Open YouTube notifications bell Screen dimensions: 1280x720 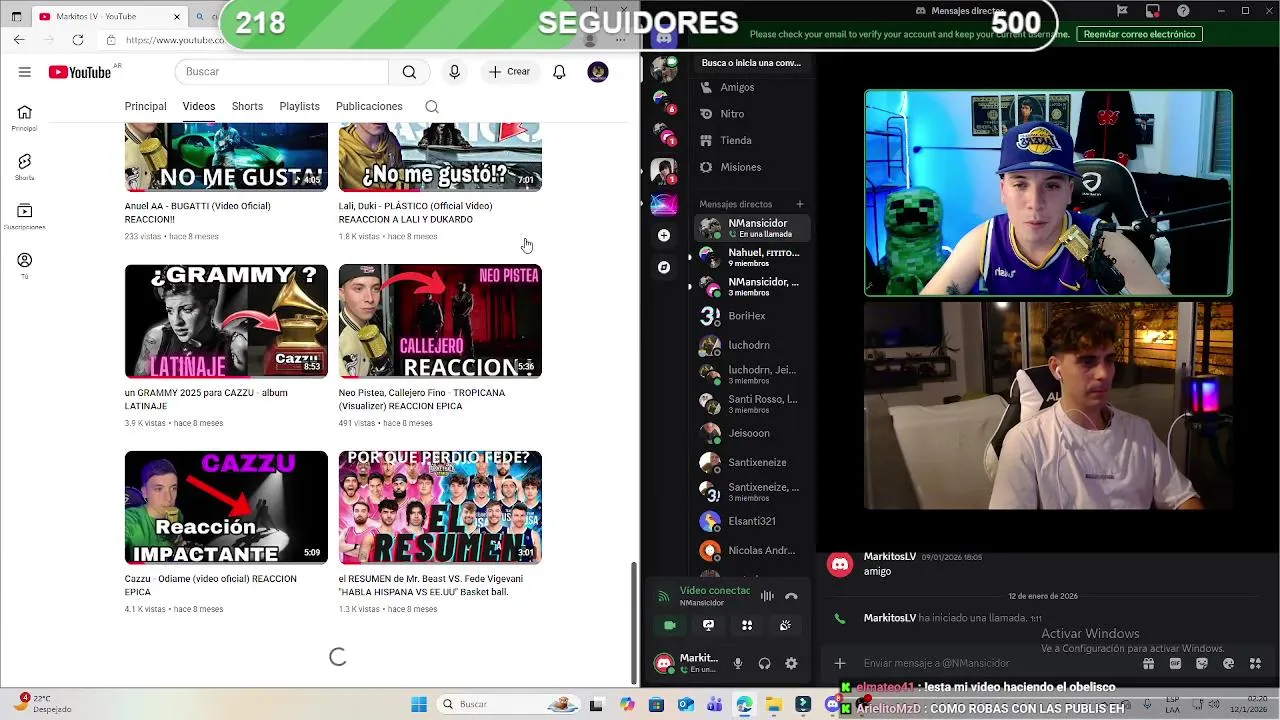coord(559,72)
